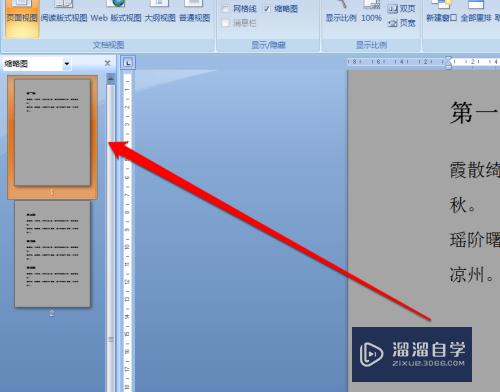Click the tab selector button beside ruler
Screen dimensions: 500x392
tap(128, 62)
